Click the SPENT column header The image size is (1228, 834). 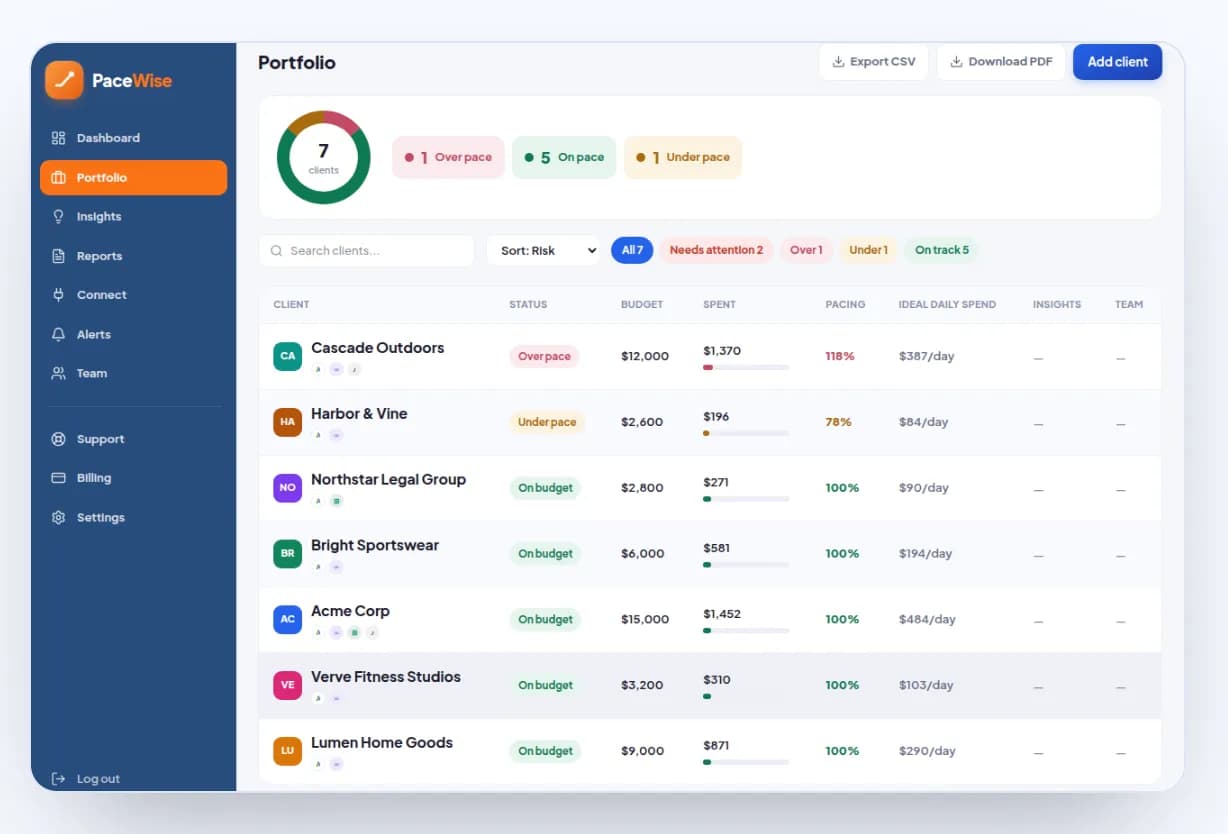719,304
